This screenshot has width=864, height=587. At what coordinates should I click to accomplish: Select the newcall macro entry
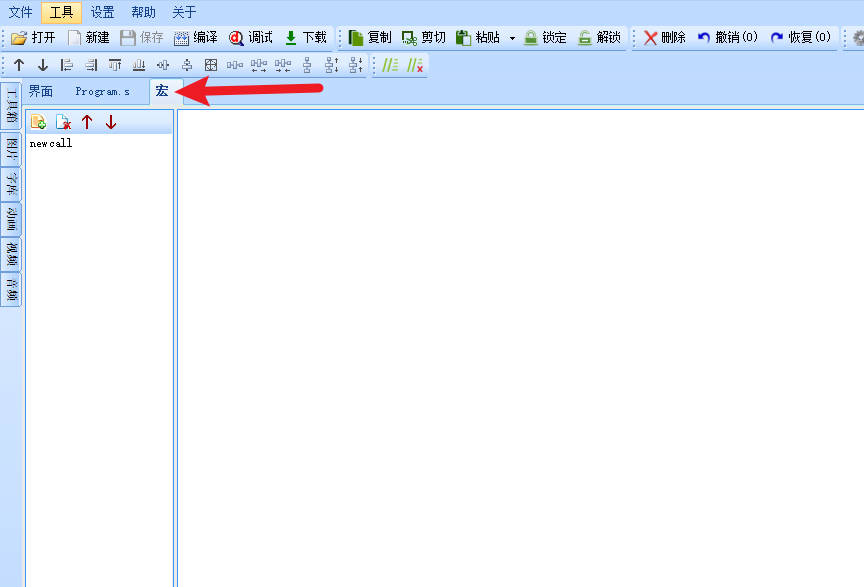[51, 143]
